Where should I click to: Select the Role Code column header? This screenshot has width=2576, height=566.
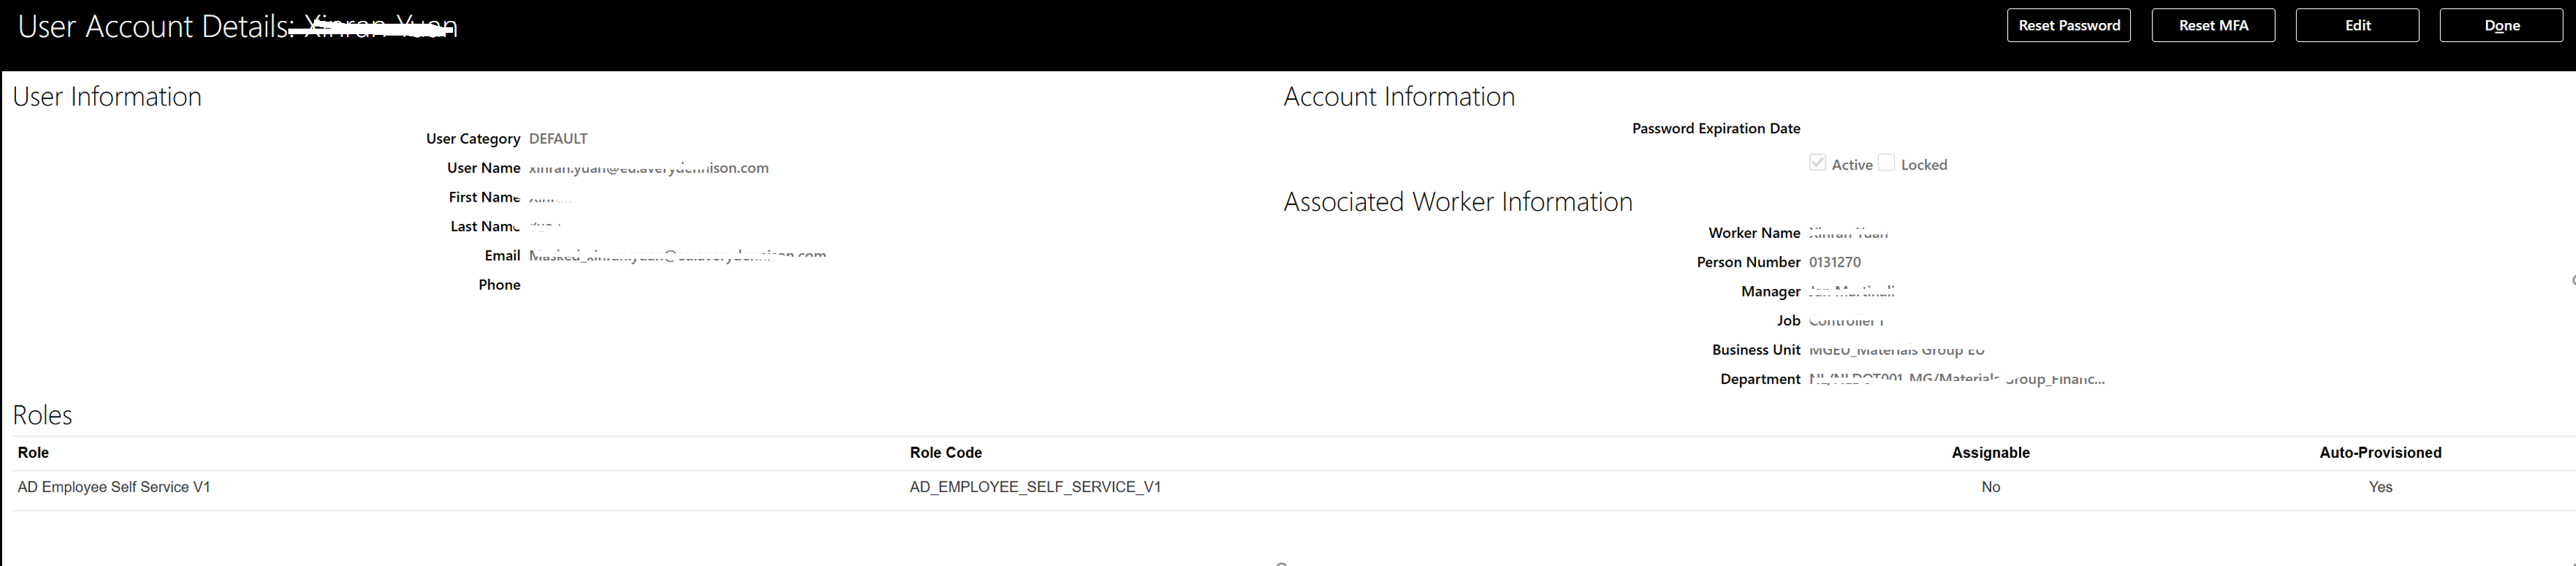946,453
